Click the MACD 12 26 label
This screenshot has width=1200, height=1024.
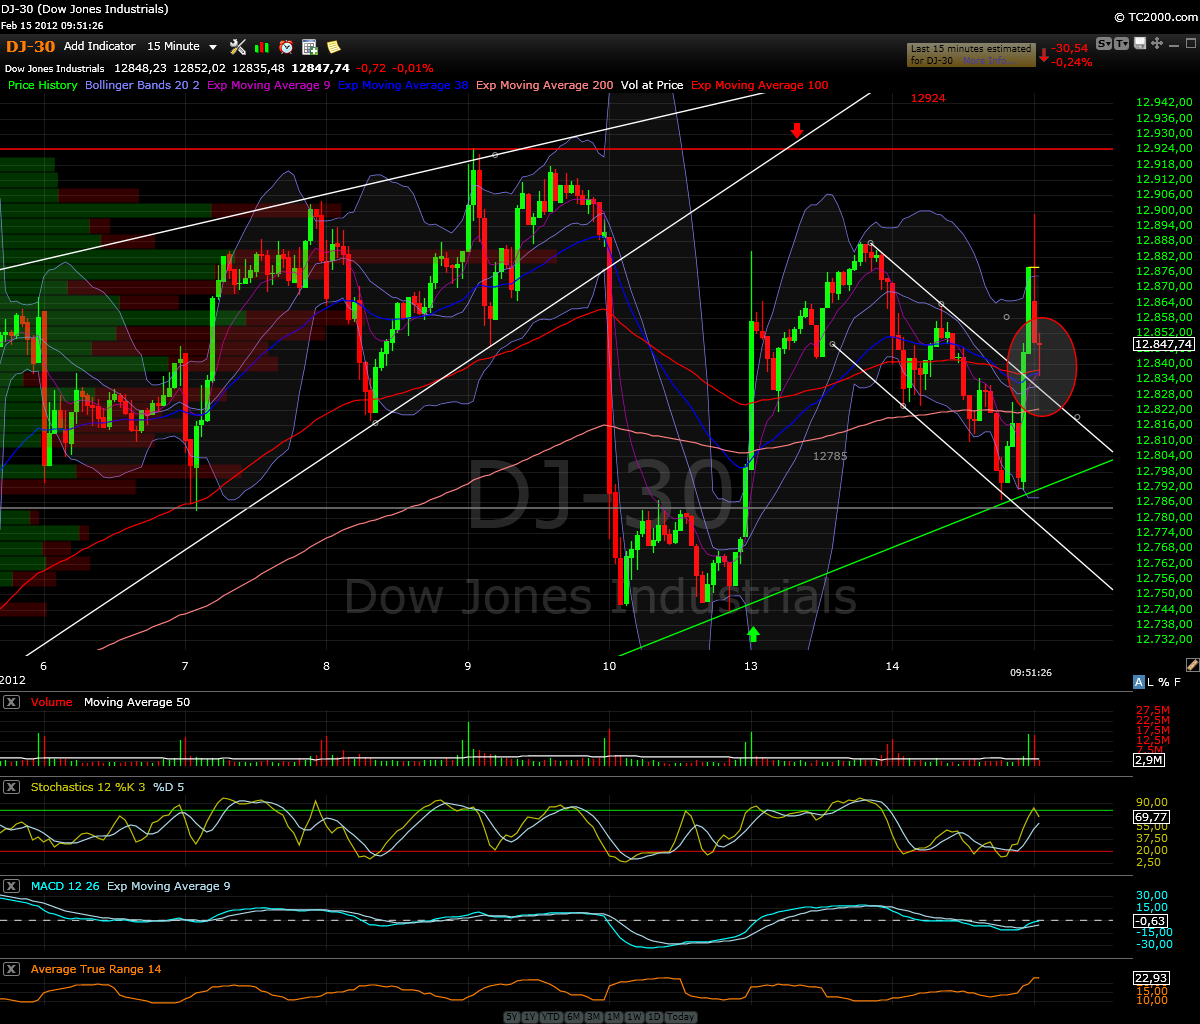65,886
